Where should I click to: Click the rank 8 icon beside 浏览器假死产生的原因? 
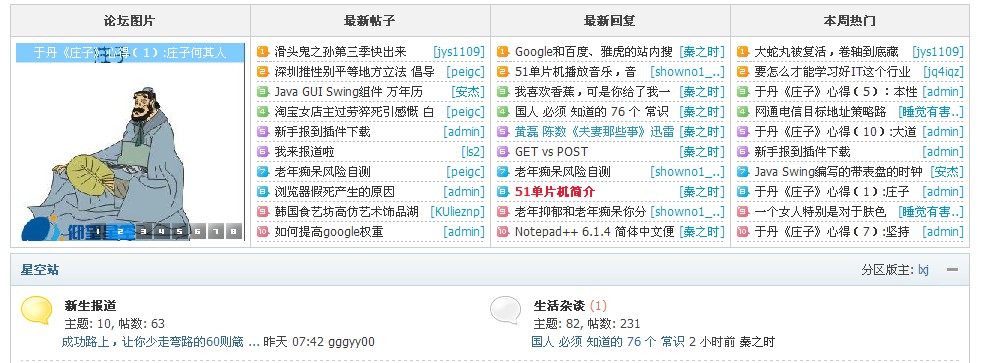pyautogui.click(x=263, y=192)
